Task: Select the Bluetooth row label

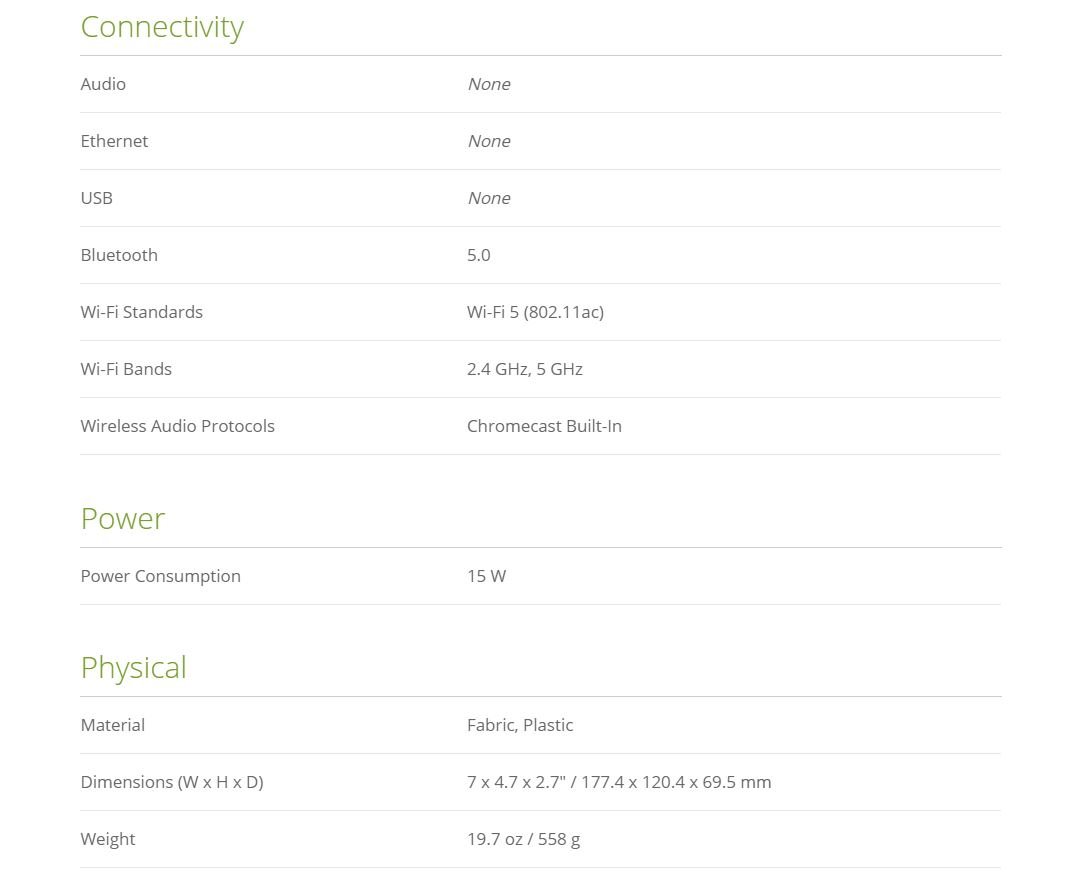Action: (x=119, y=255)
